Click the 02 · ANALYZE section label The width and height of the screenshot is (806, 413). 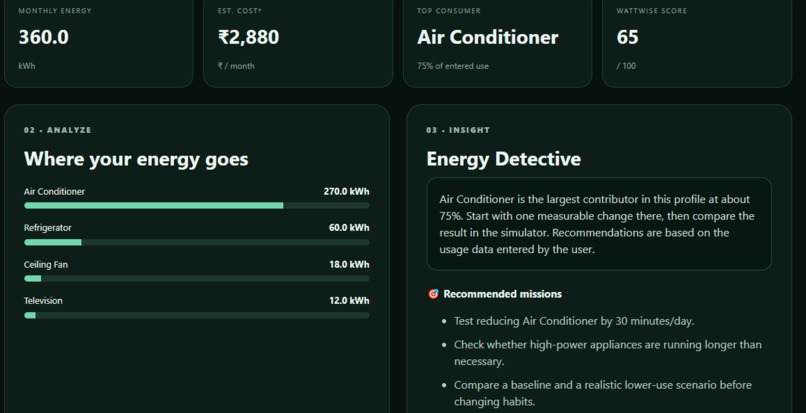(58, 130)
